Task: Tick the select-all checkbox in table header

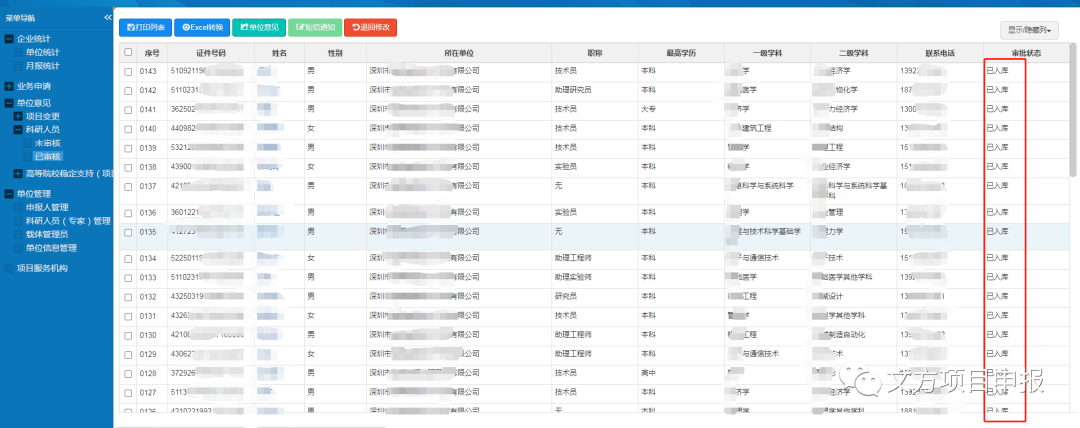Action: point(128,52)
